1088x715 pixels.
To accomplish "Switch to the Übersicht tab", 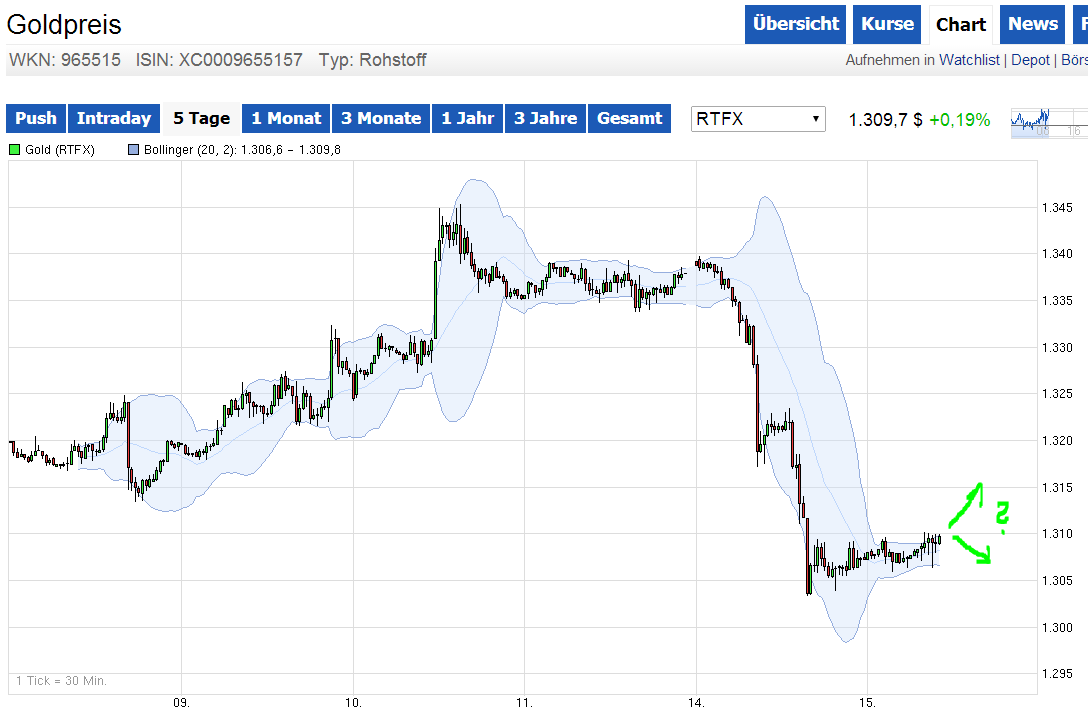I will click(x=795, y=24).
